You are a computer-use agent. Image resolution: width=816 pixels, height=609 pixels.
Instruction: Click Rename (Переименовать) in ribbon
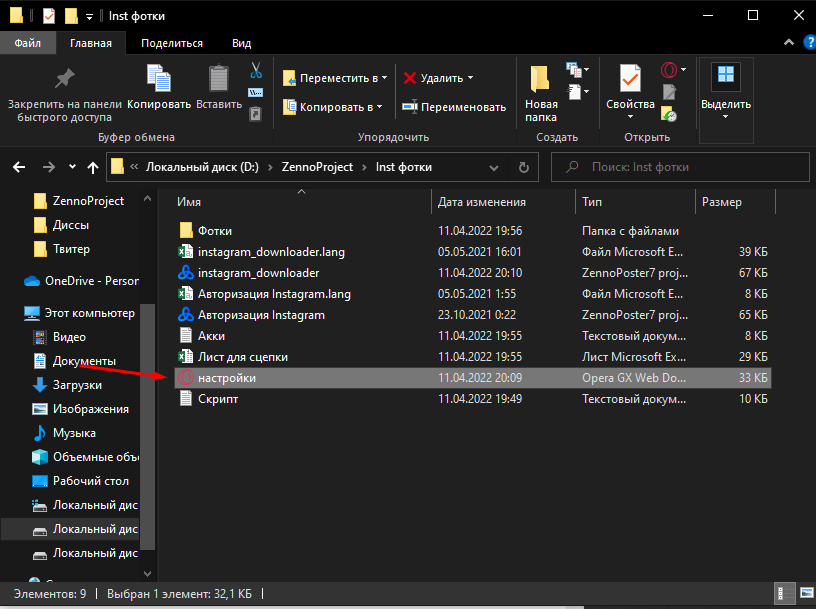(x=454, y=107)
